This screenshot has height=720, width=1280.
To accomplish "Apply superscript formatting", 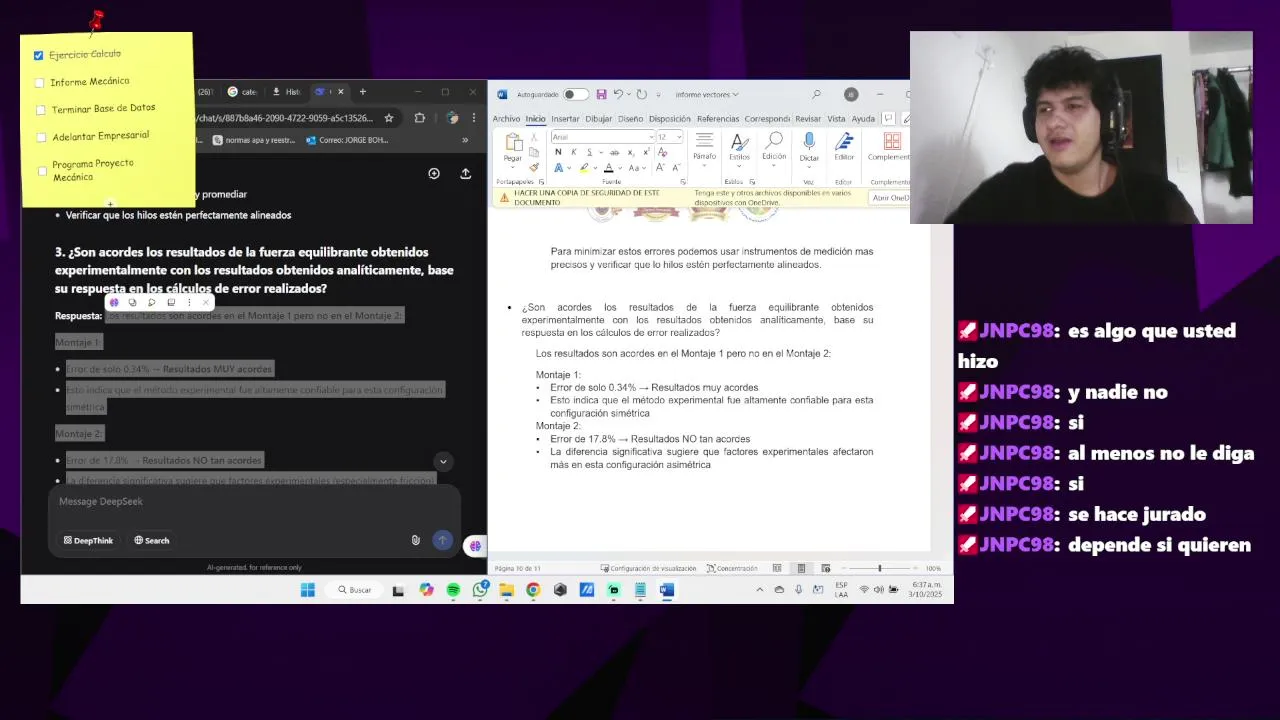I will [x=646, y=152].
